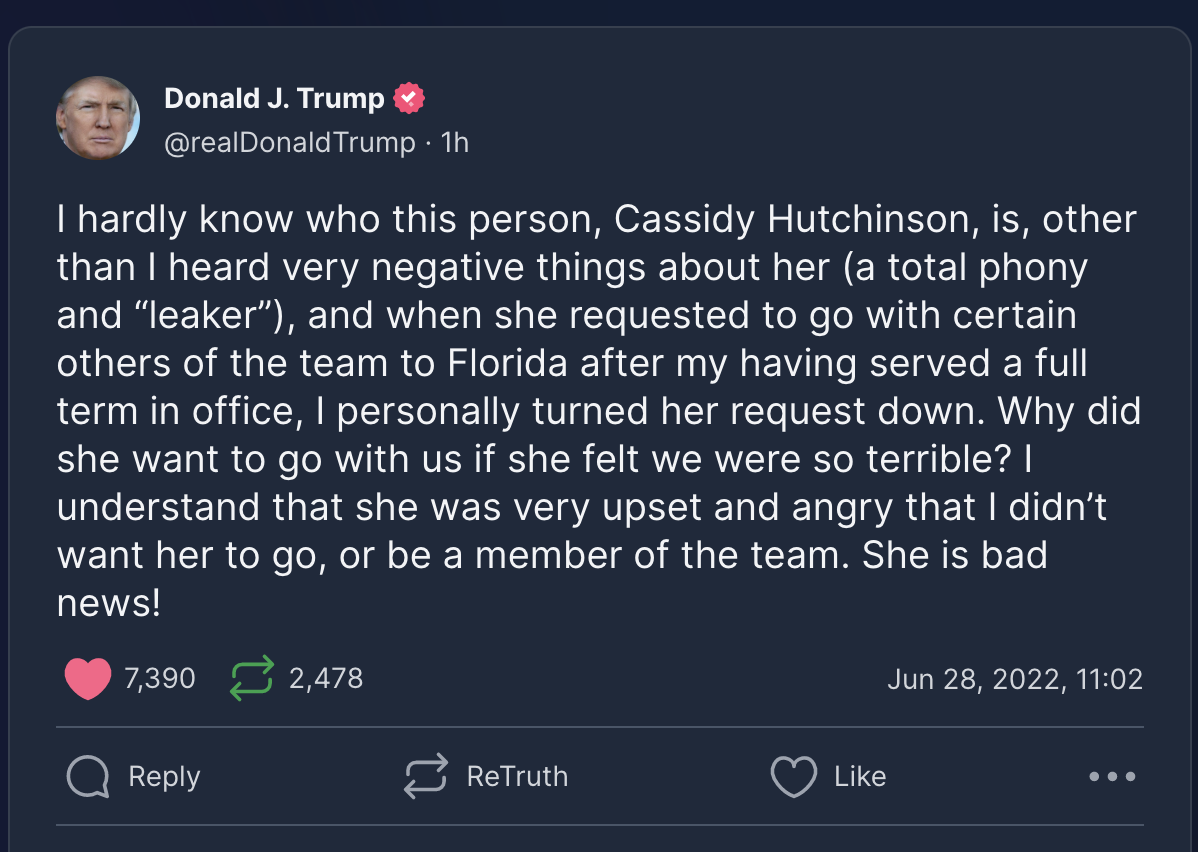Click the ReTruth text label
The image size is (1198, 852).
(x=517, y=776)
